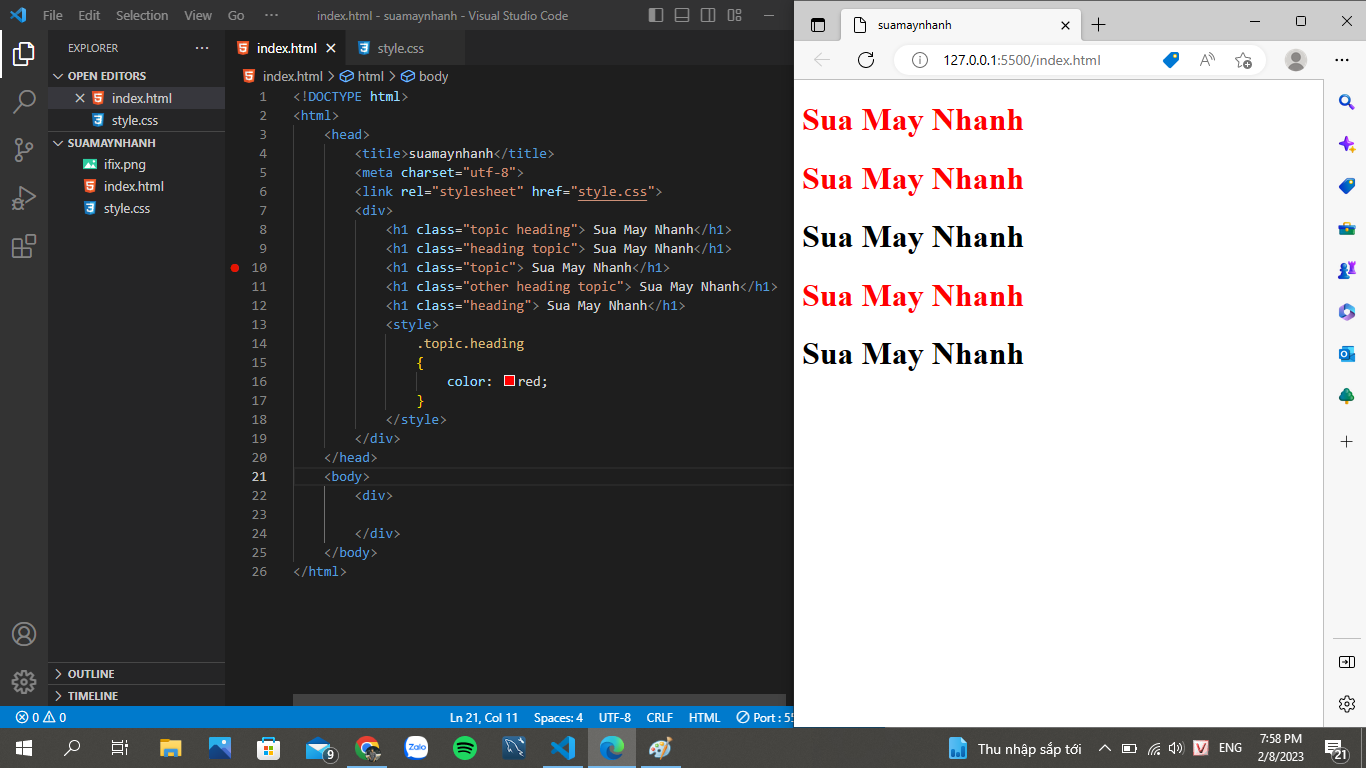Viewport: 1366px width, 768px height.
Task: View site information icon in address bar
Action: tap(920, 60)
